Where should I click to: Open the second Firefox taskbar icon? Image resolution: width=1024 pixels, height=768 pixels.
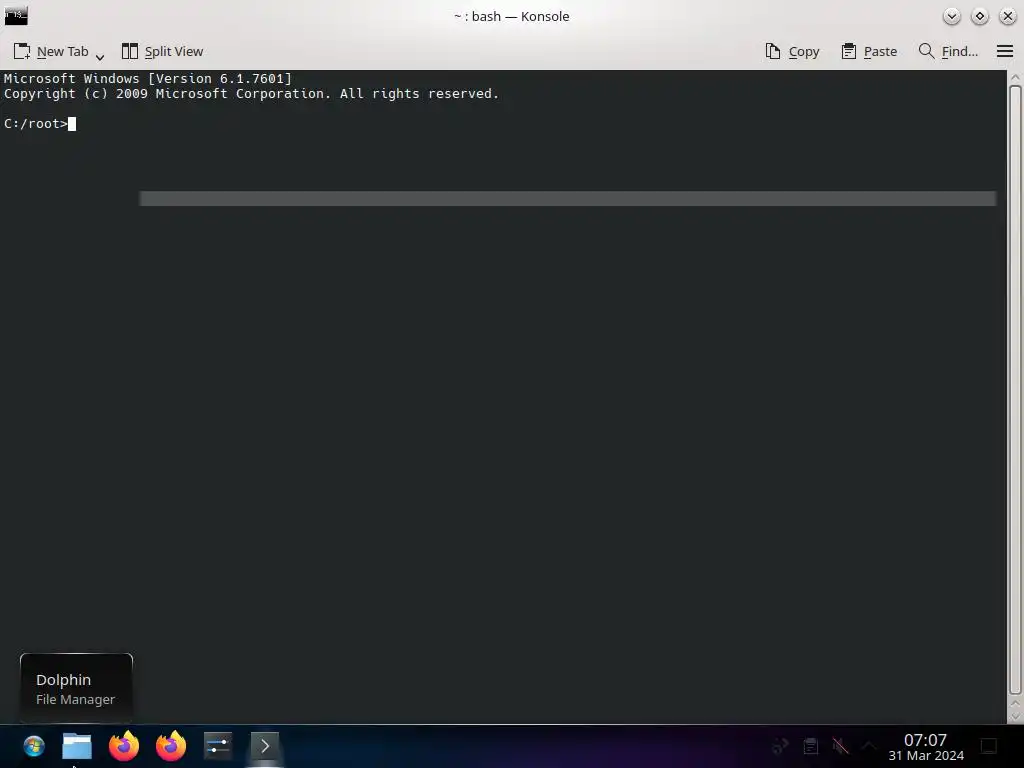tap(171, 746)
